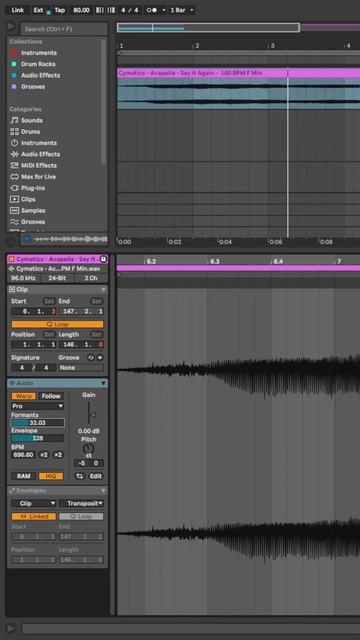This screenshot has height=640, width=360.
Task: Click the phase nudge down icon
Action: pos(100,10)
